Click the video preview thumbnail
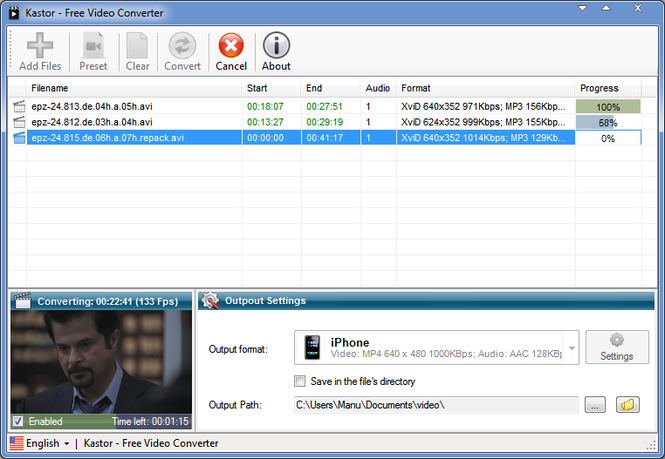Image resolution: width=665 pixels, height=459 pixels. [x=101, y=362]
